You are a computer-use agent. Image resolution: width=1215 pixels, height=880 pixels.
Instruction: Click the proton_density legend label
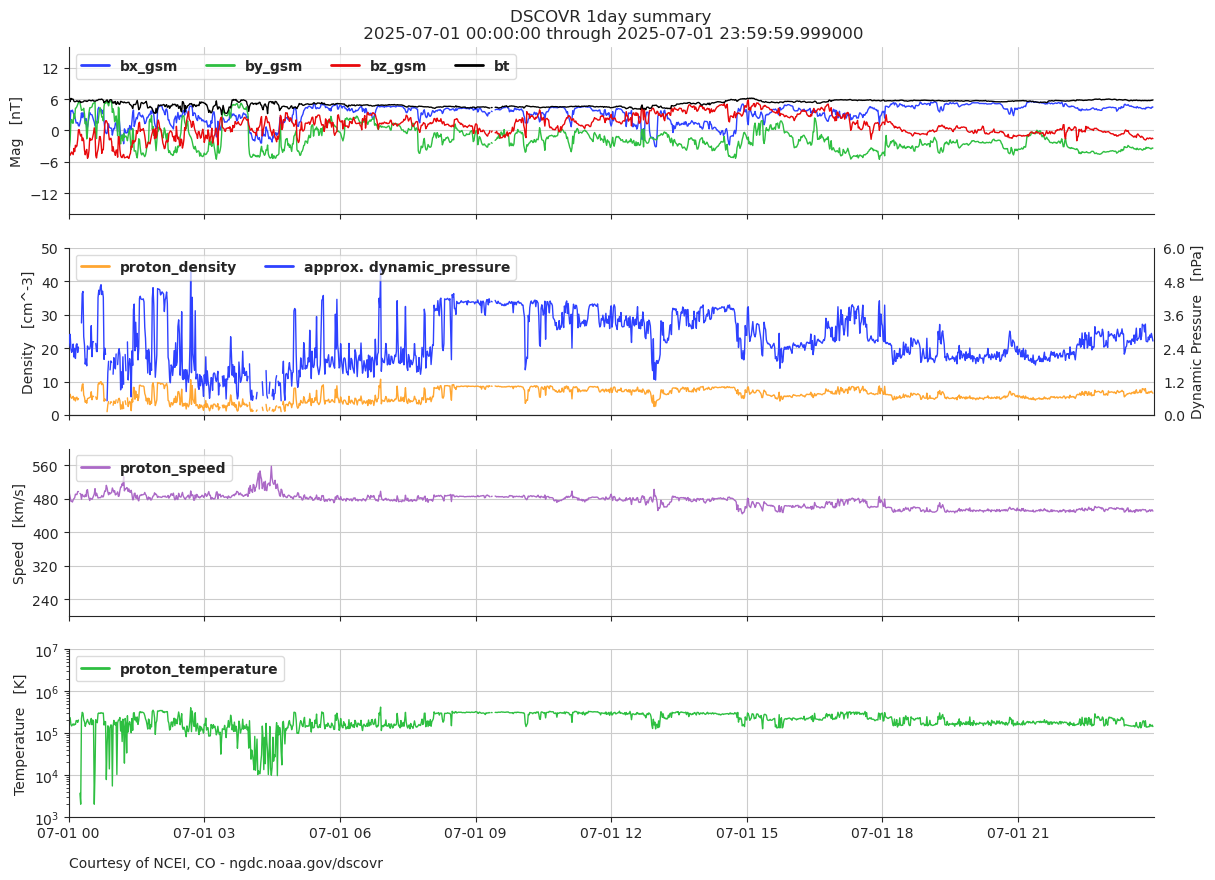(178, 268)
